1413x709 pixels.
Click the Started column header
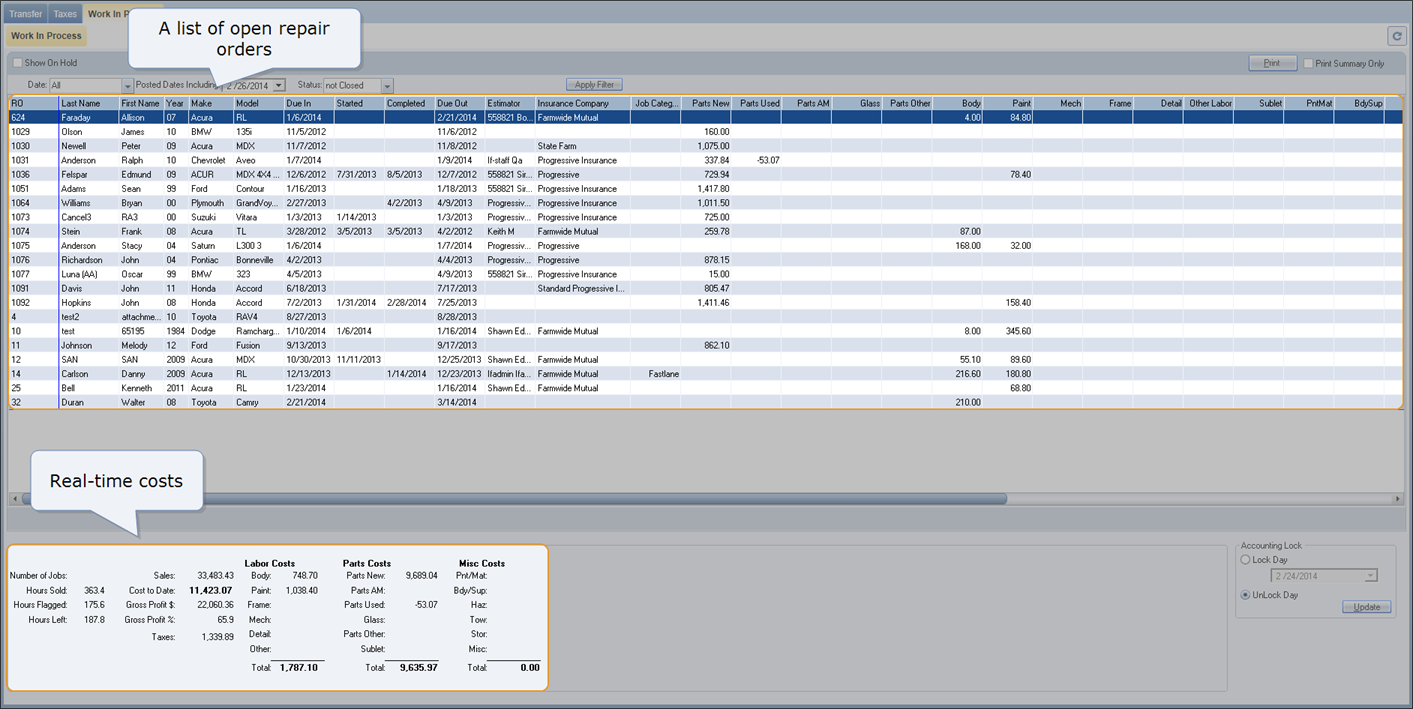(x=359, y=103)
